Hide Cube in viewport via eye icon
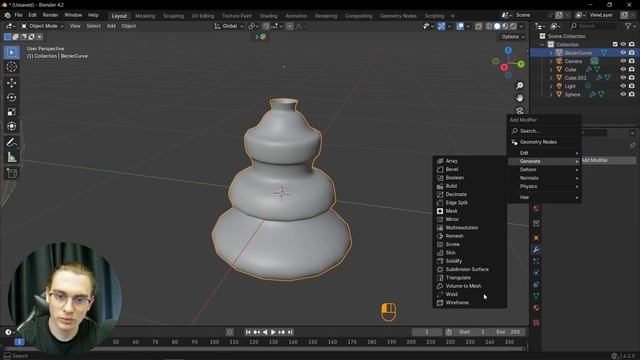Image resolution: width=640 pixels, height=360 pixels. coord(623,69)
